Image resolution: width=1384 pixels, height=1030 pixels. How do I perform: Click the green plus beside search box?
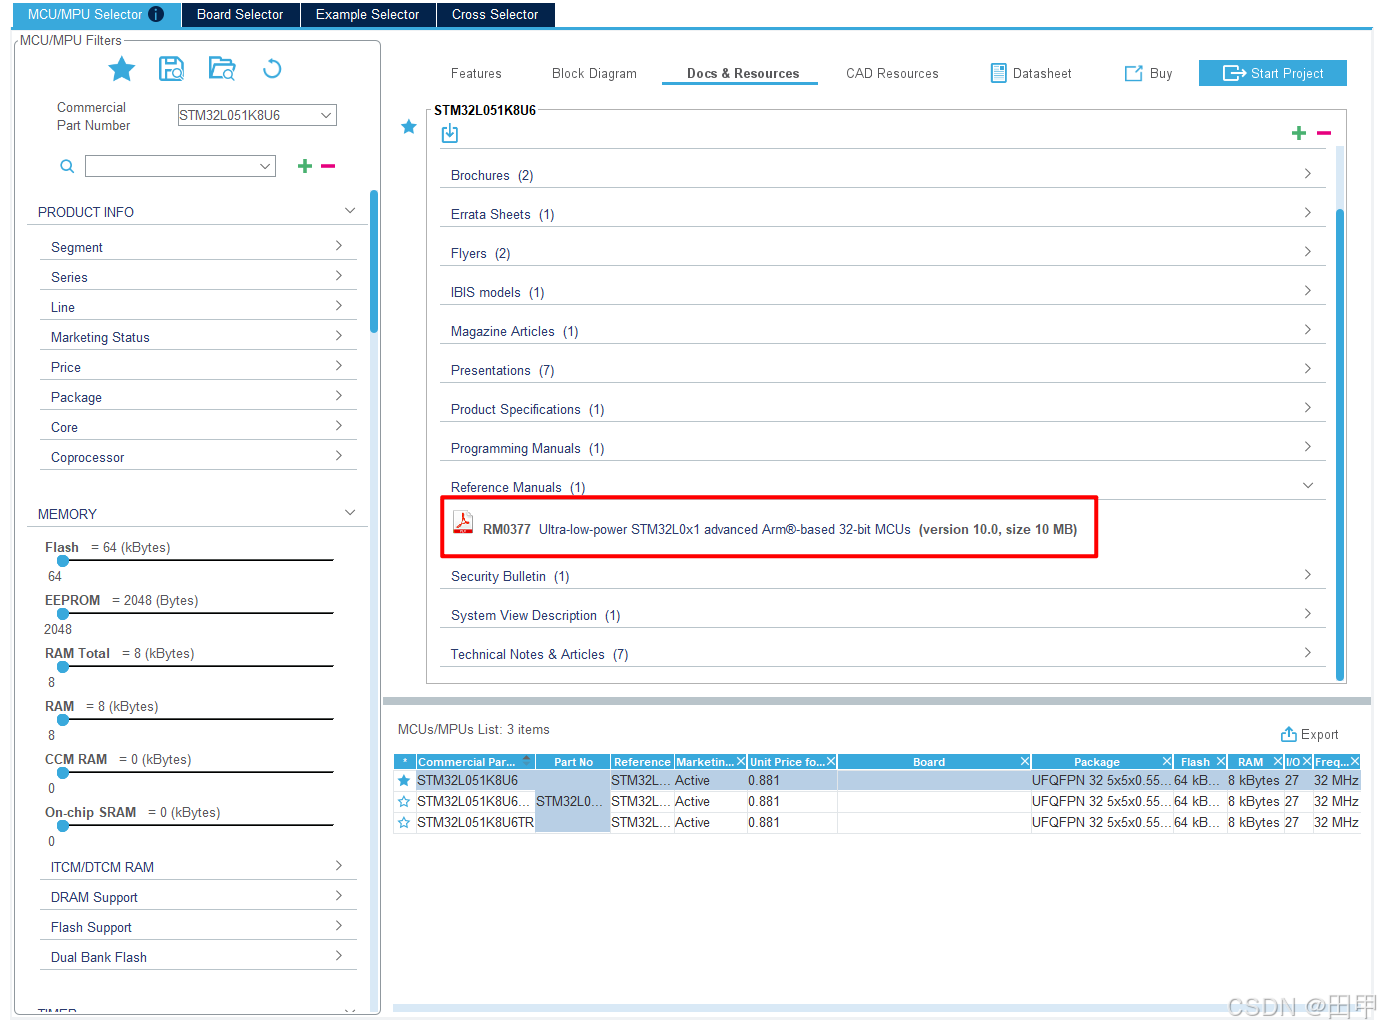(305, 166)
